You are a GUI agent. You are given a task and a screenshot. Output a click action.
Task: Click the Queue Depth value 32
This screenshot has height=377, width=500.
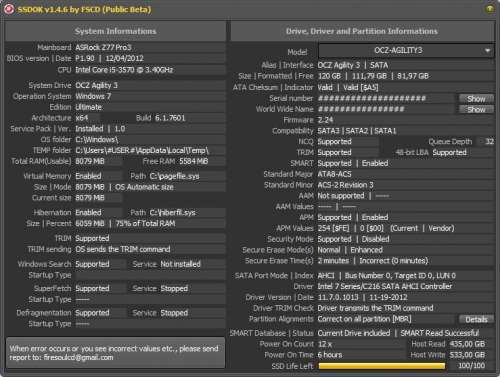tap(489, 142)
